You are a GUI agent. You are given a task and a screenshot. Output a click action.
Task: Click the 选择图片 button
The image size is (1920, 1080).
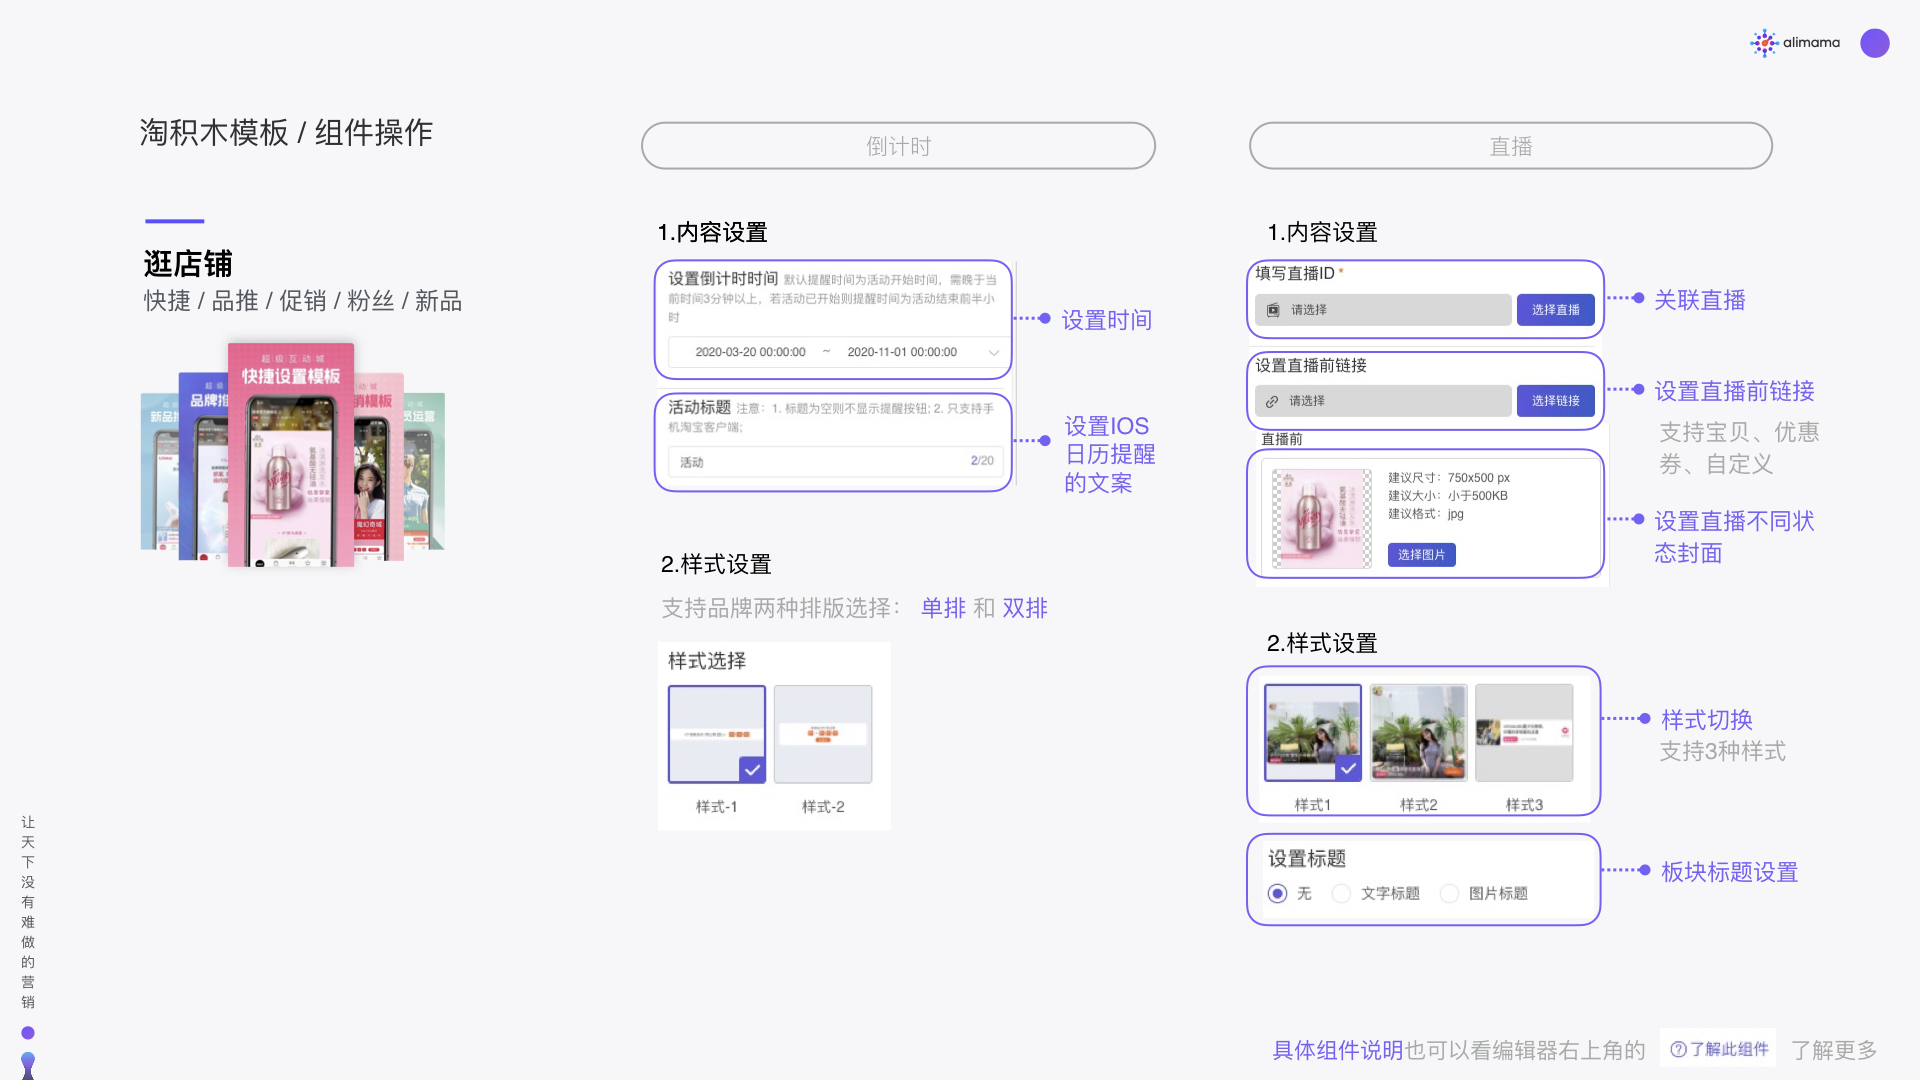[x=1421, y=555]
